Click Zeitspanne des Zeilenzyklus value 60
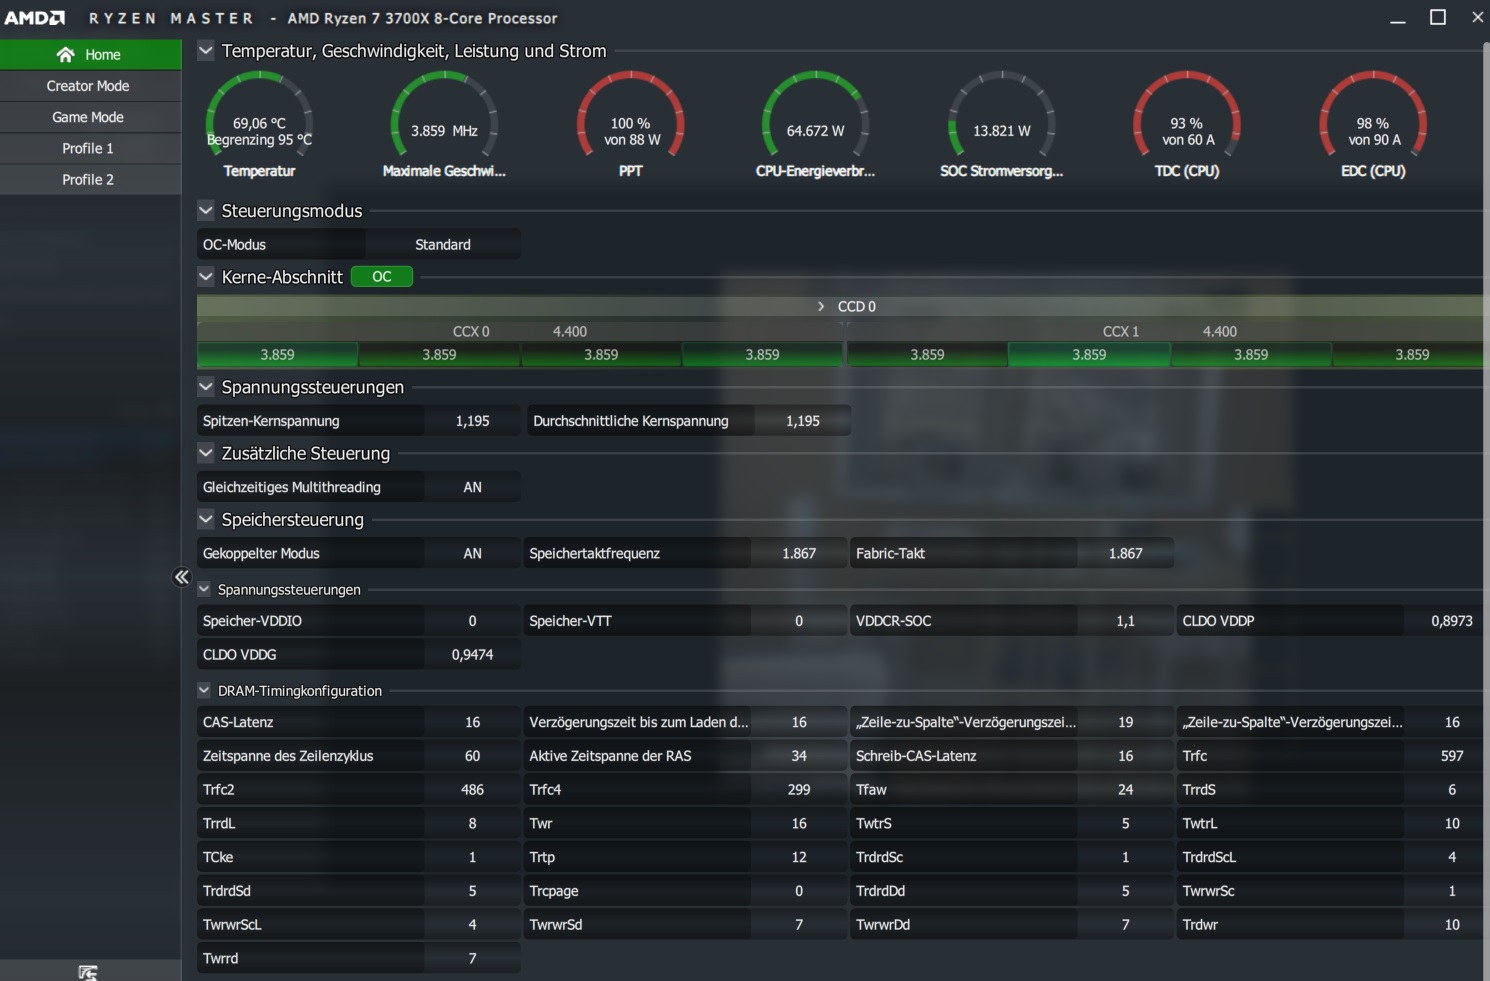 [x=472, y=756]
